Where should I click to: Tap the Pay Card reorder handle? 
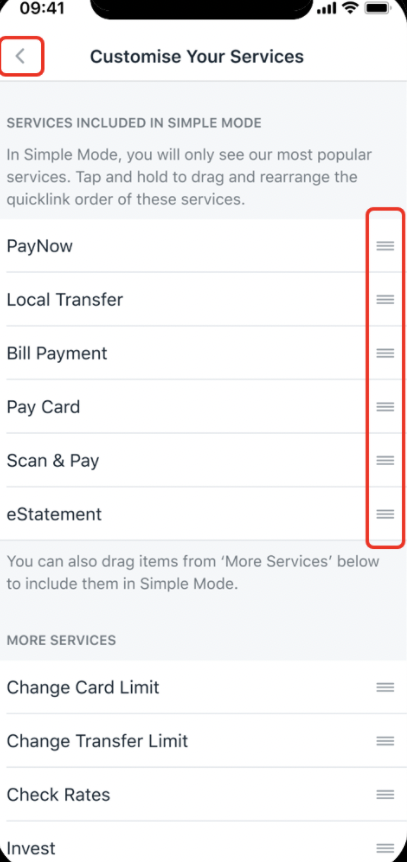pos(385,407)
